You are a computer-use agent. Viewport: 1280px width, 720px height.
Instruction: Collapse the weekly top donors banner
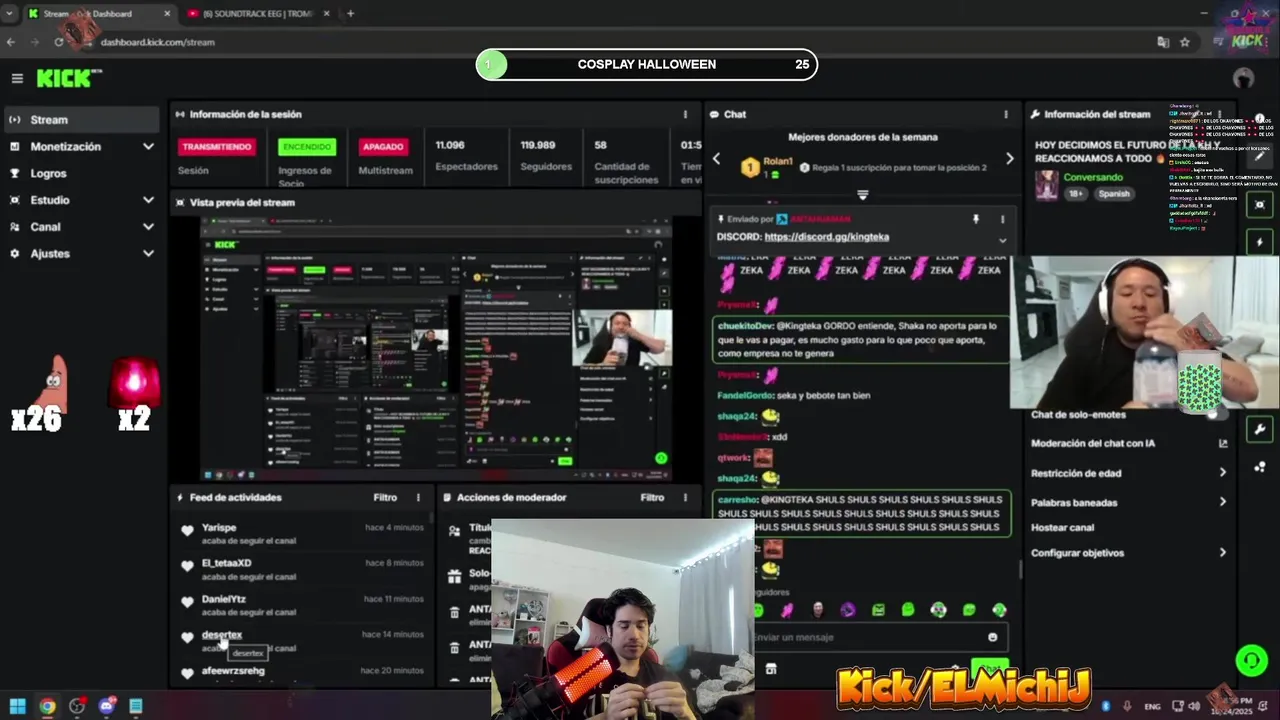pos(862,194)
